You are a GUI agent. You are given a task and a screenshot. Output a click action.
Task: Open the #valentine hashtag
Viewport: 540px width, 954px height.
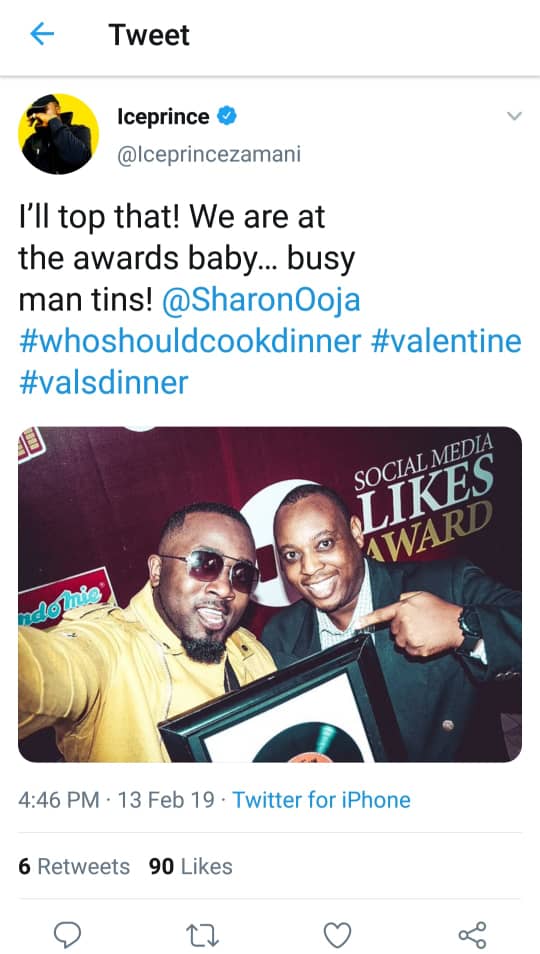tap(446, 341)
